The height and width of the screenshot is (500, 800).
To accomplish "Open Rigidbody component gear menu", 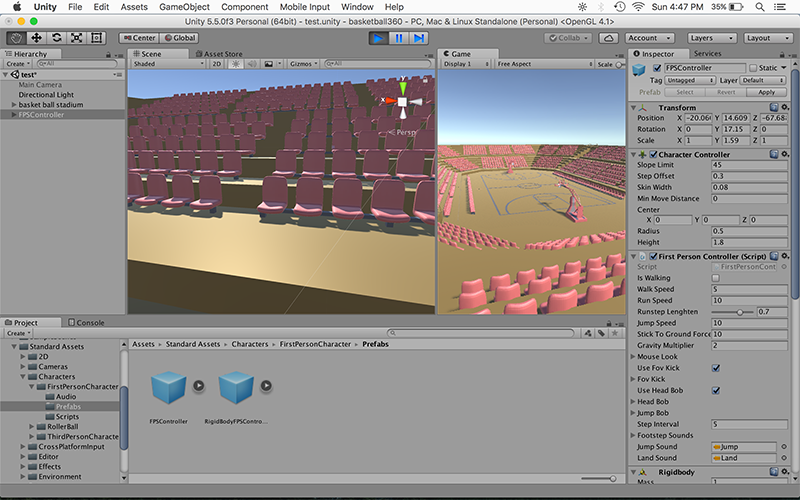I will coord(785,472).
